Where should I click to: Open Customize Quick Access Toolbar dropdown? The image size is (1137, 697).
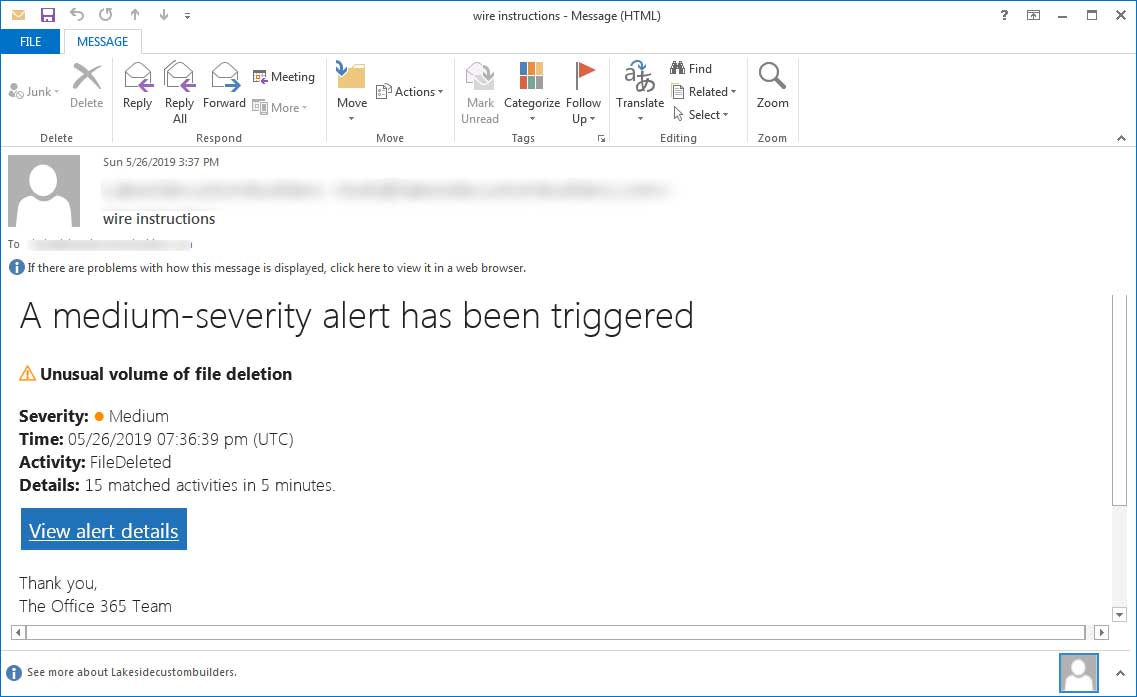pyautogui.click(x=187, y=15)
